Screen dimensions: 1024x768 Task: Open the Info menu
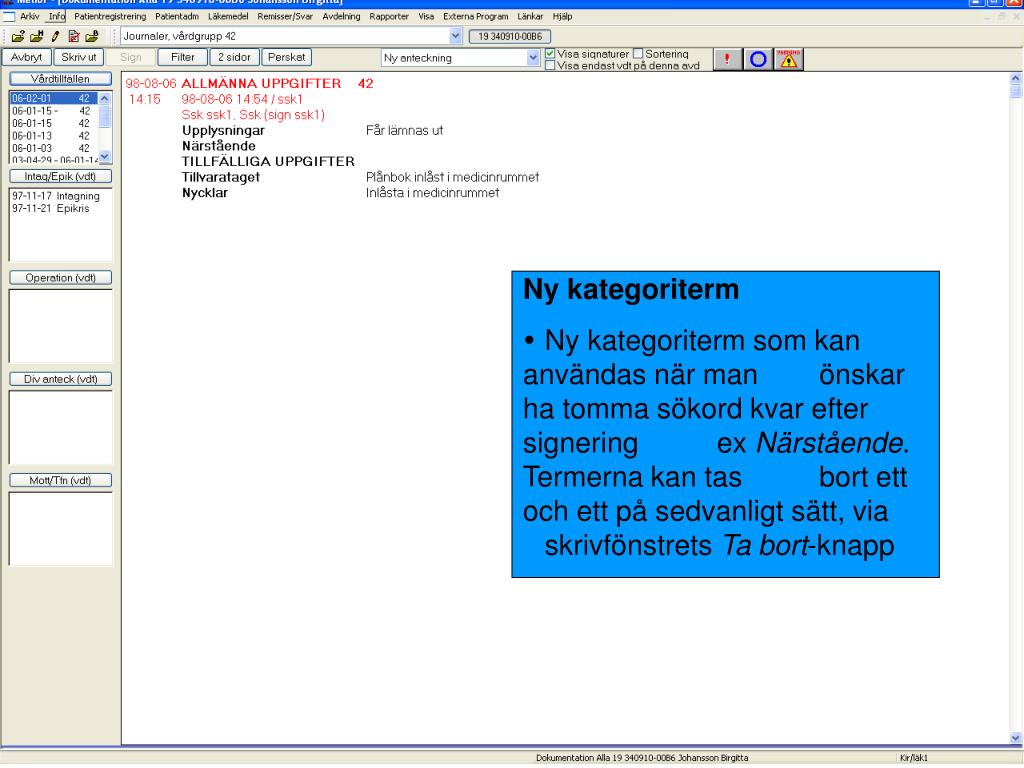[57, 16]
